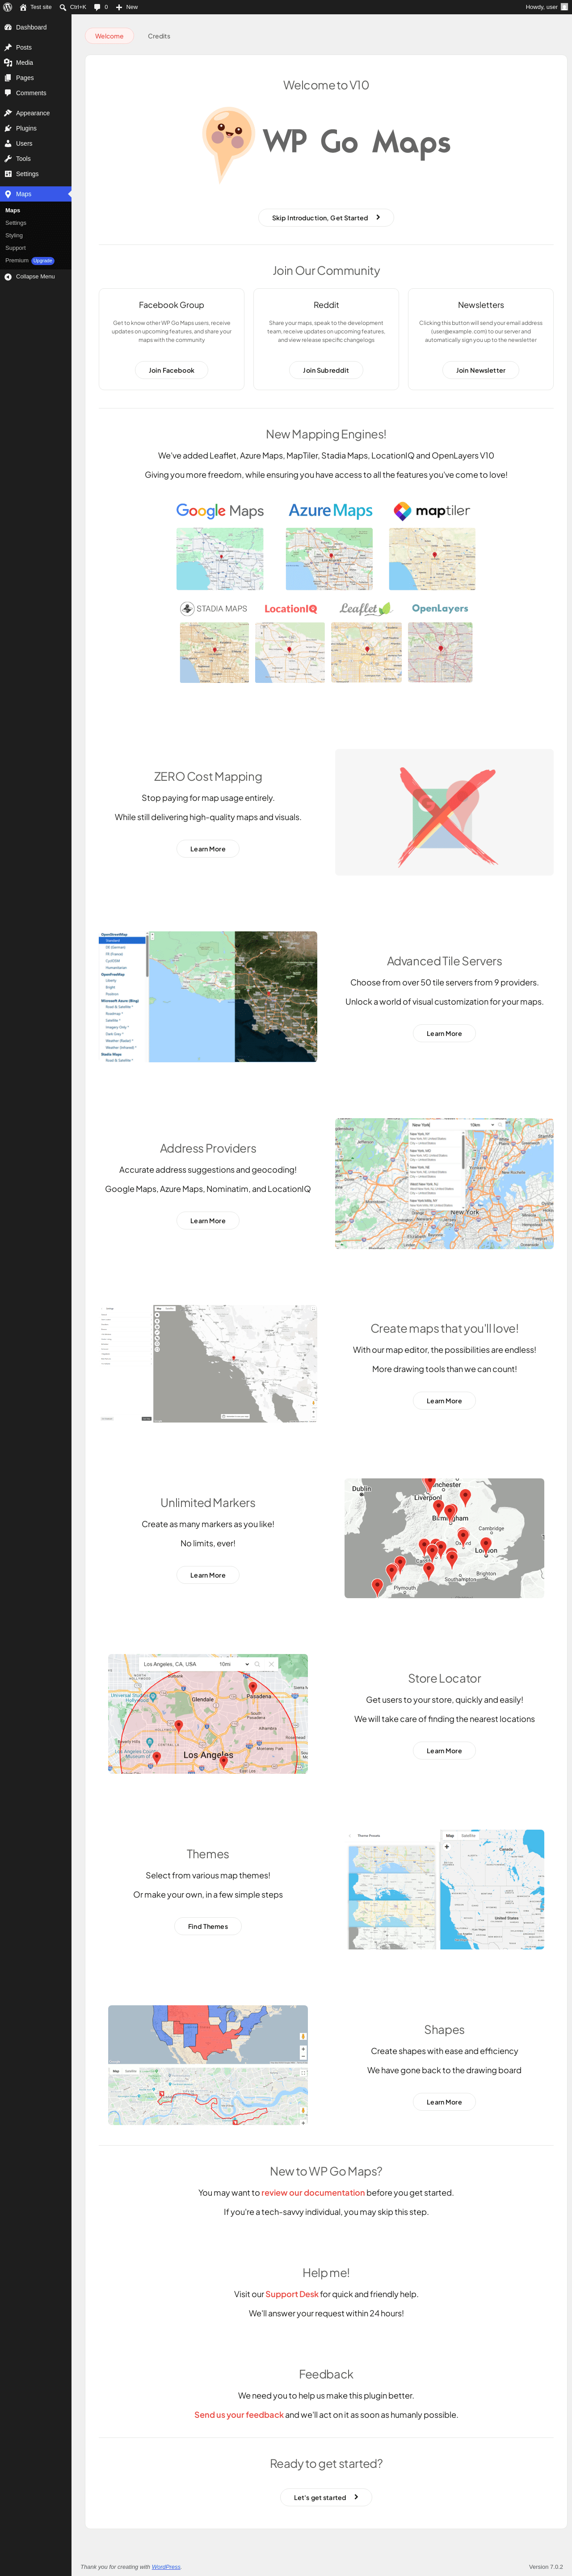Click the Los Angeles store locator map image
572x2576 pixels.
pyautogui.click(x=208, y=1714)
